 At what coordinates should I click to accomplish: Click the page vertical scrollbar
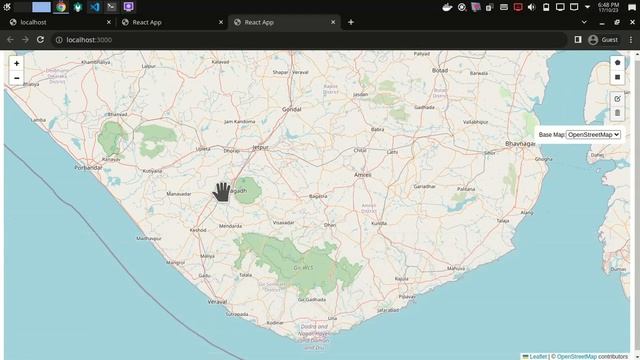pos(637,204)
